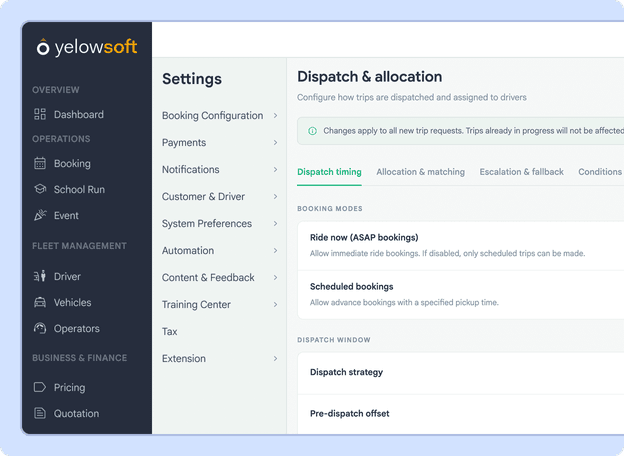This screenshot has width=624, height=456.
Task: Switch to Allocation & matching tab
Action: tap(420, 172)
